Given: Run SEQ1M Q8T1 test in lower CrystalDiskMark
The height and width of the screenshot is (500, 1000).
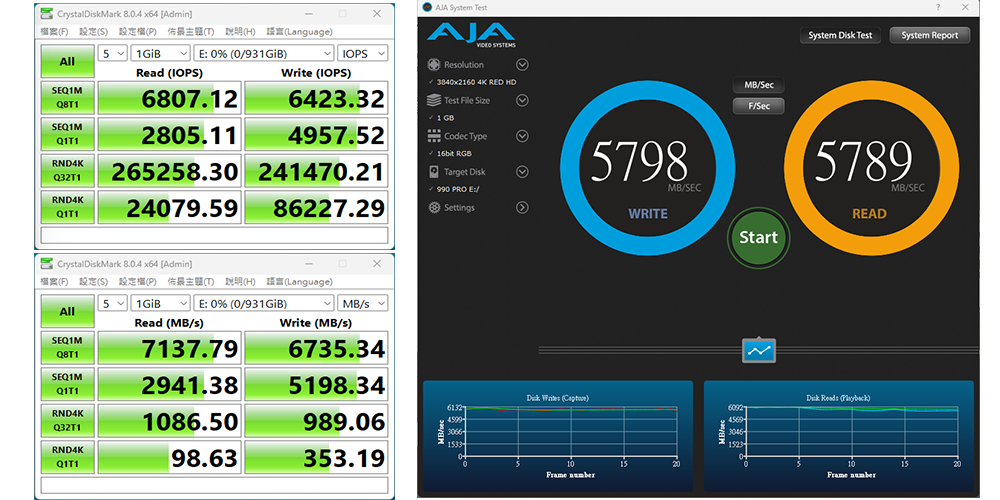Looking at the screenshot, I should tap(67, 348).
